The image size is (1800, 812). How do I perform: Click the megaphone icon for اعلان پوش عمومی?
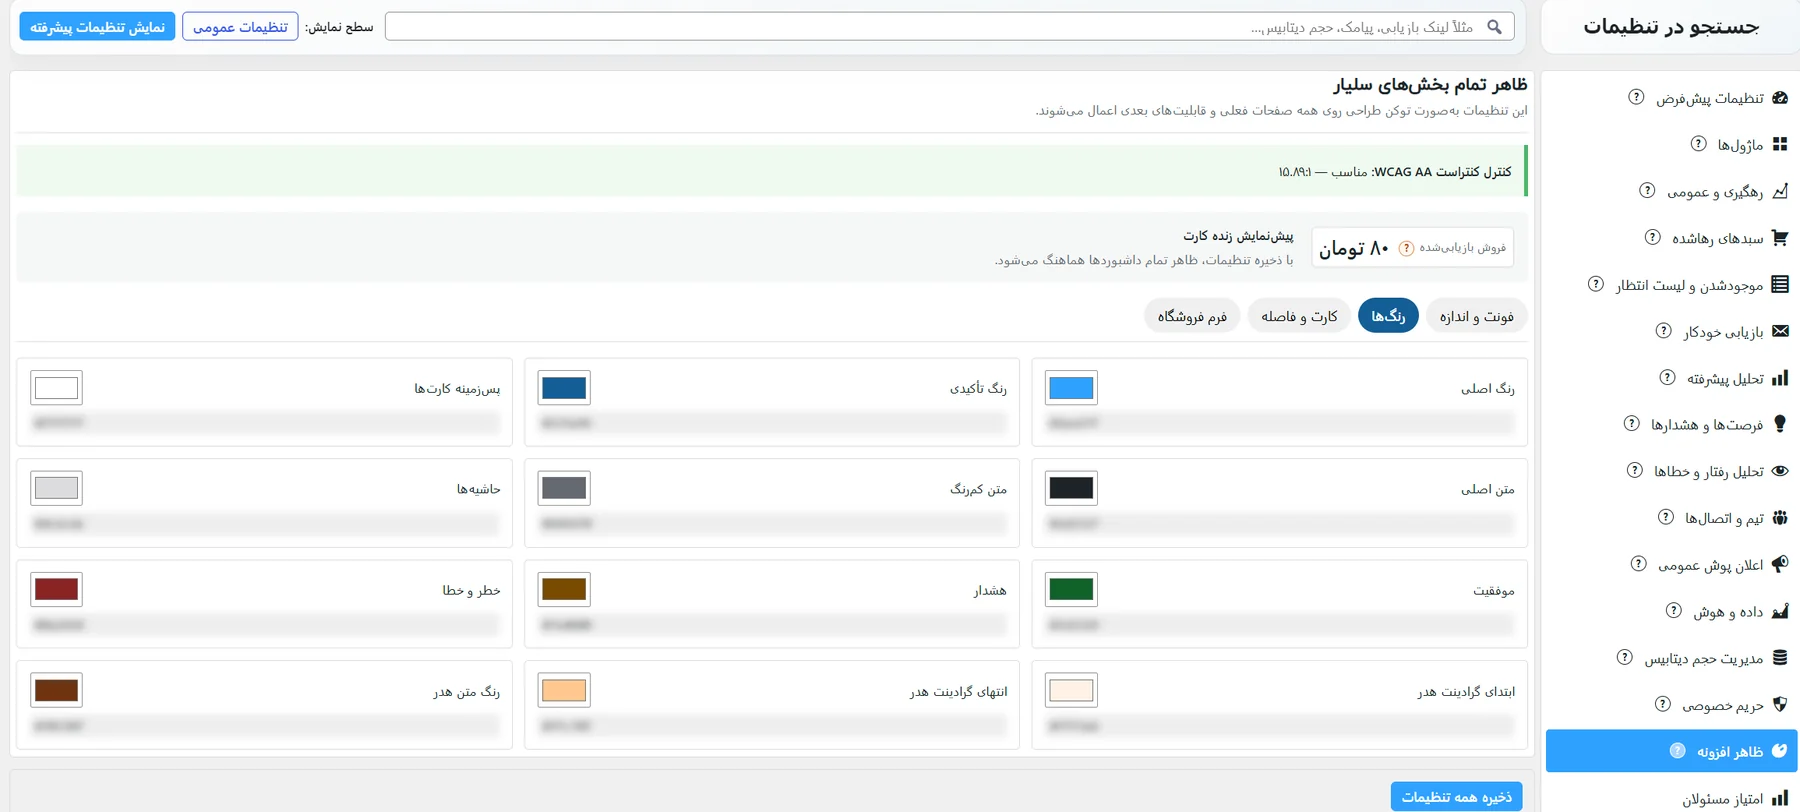coord(1780,564)
